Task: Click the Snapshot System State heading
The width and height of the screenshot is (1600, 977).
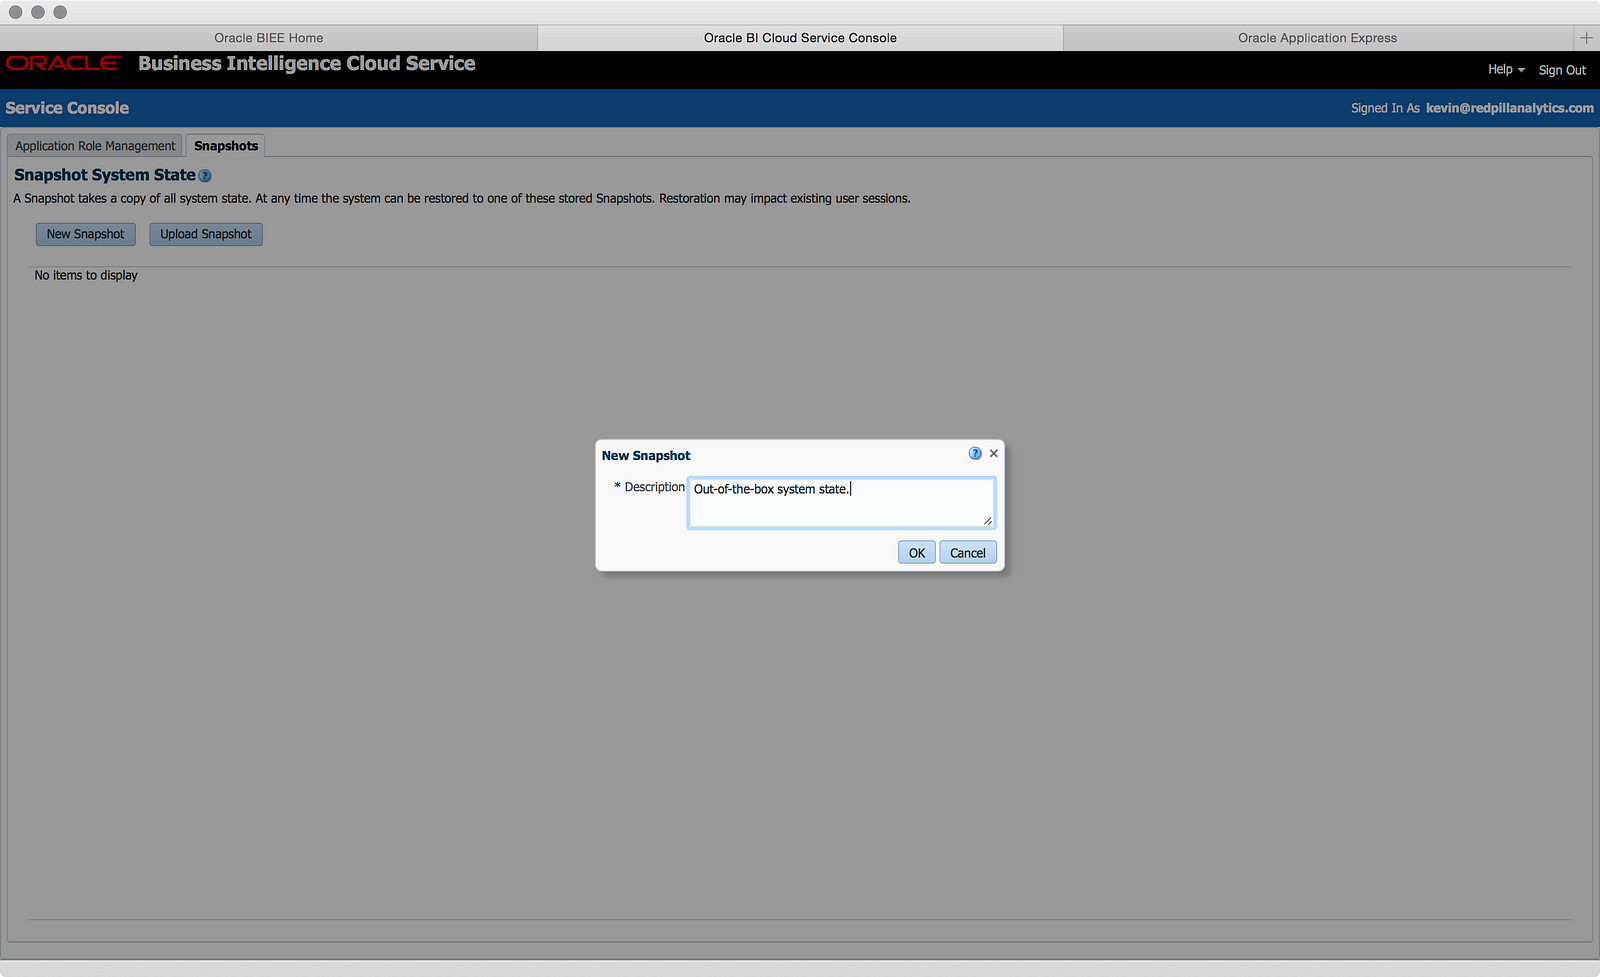Action: (x=105, y=175)
